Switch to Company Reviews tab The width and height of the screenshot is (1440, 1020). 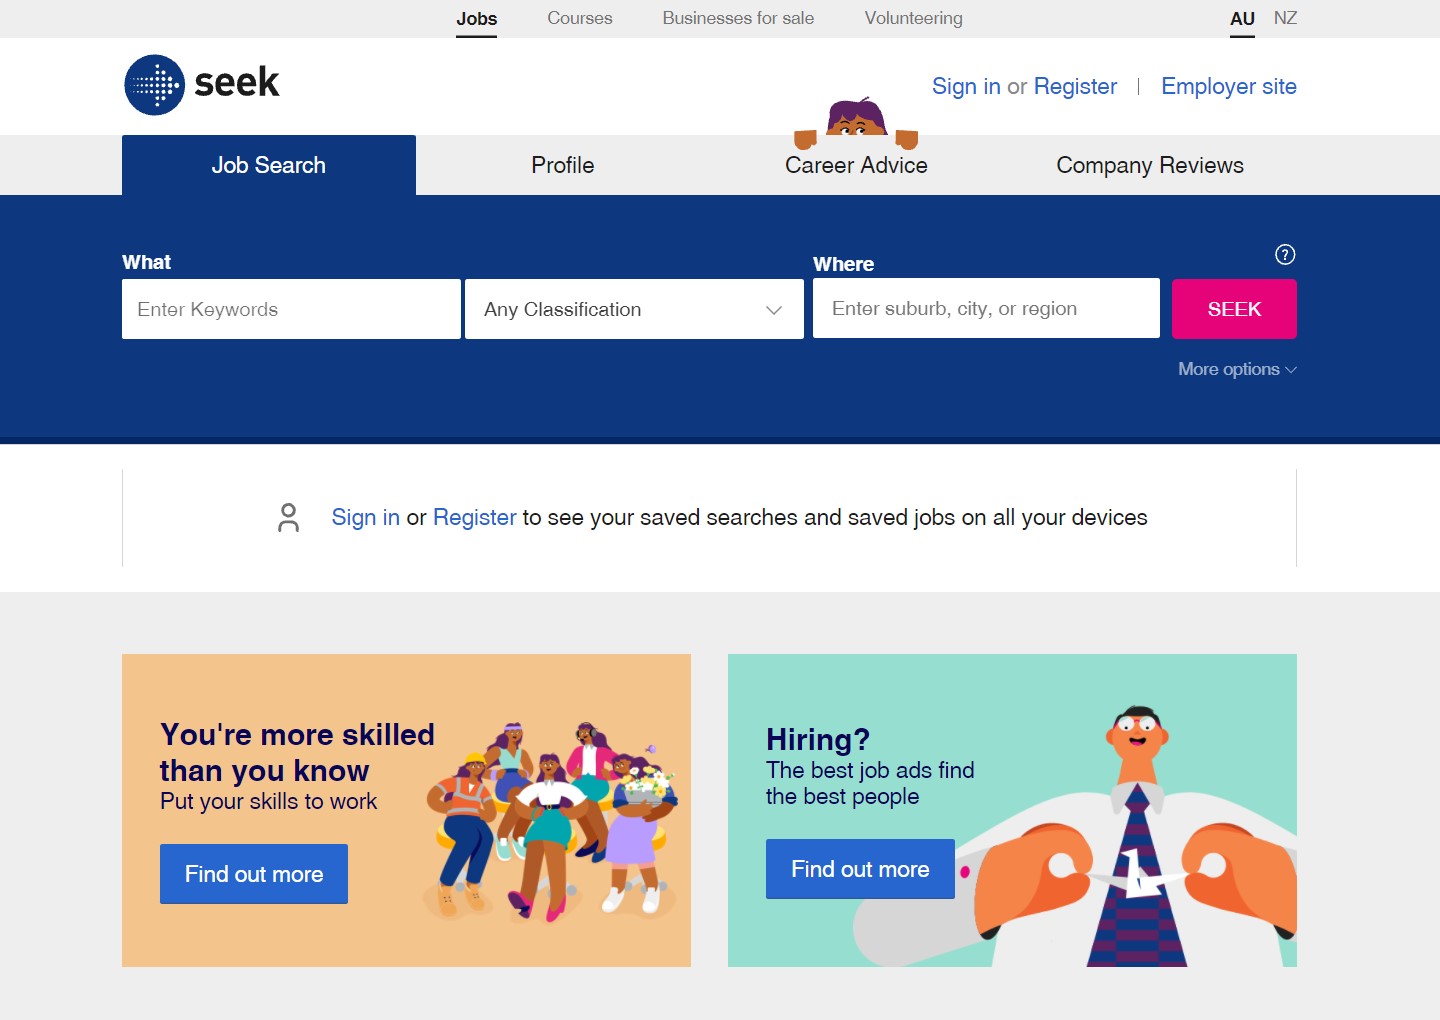tap(1150, 165)
